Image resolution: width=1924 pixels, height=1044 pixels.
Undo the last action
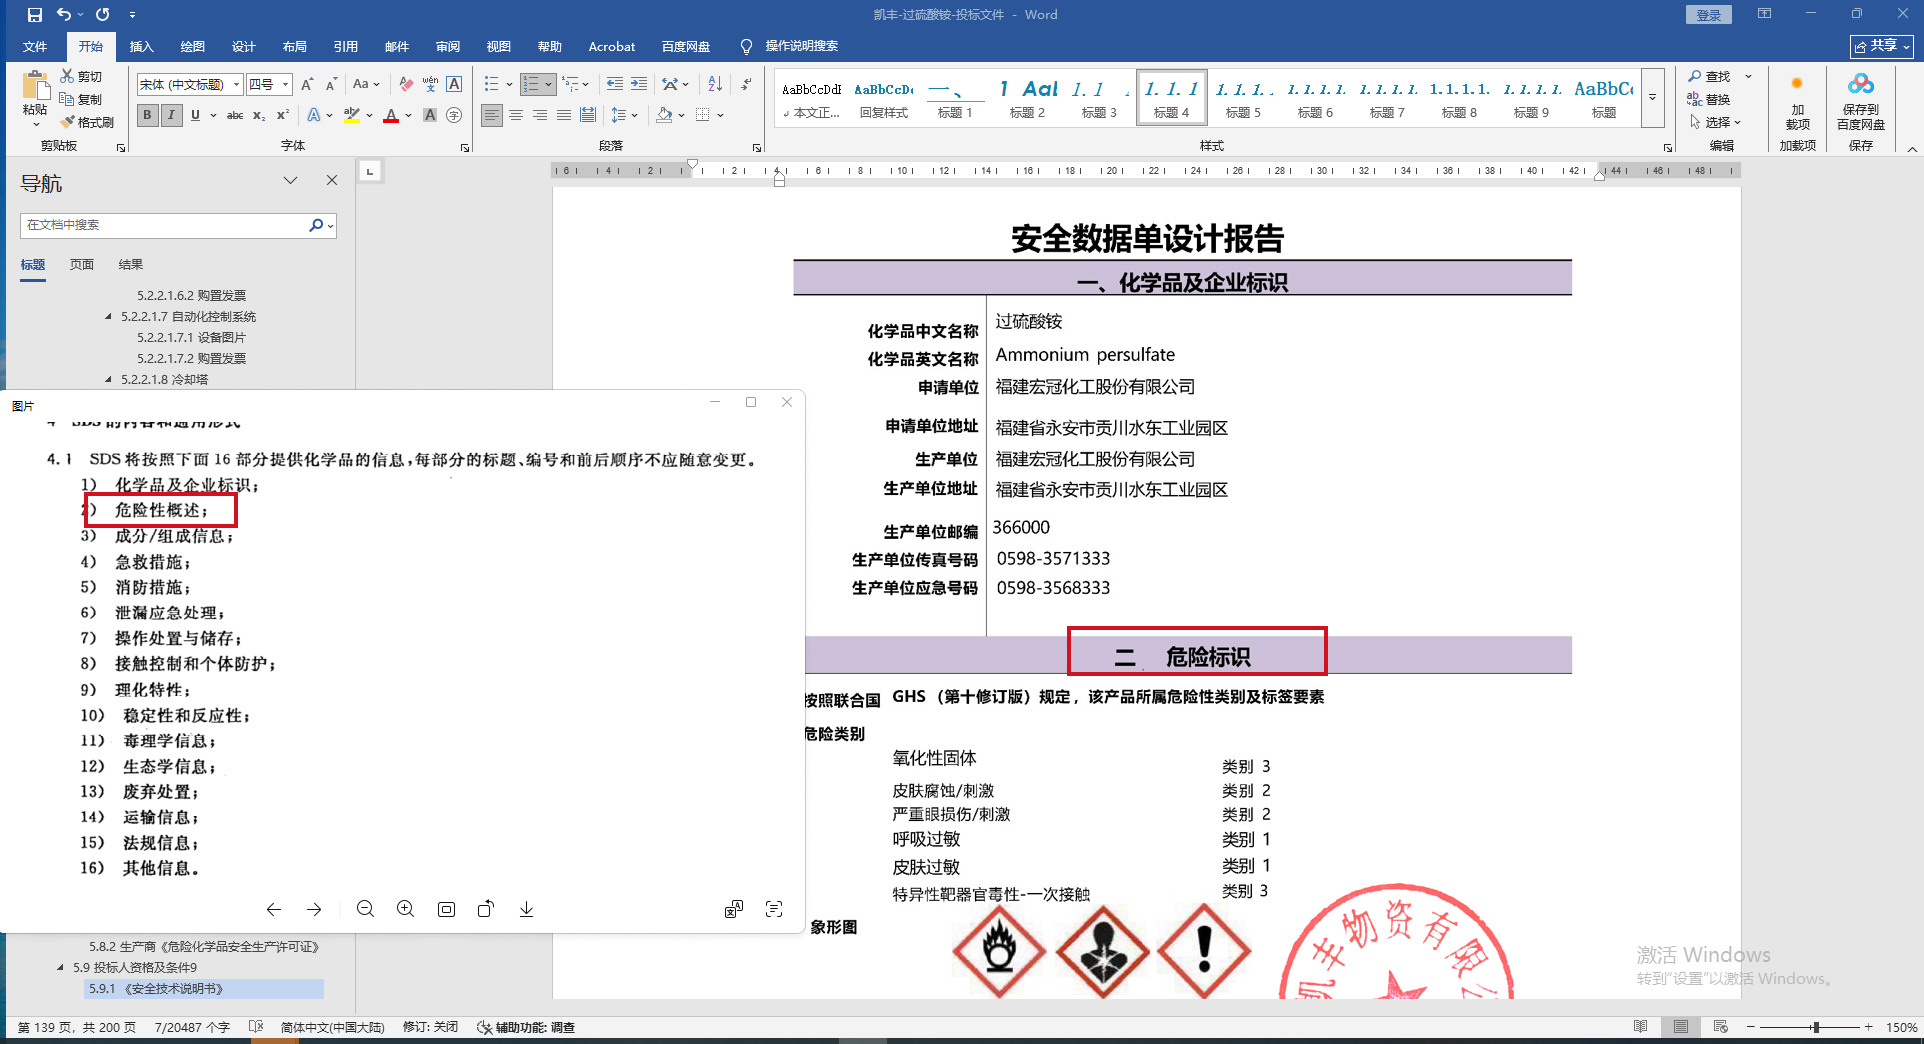coord(64,15)
